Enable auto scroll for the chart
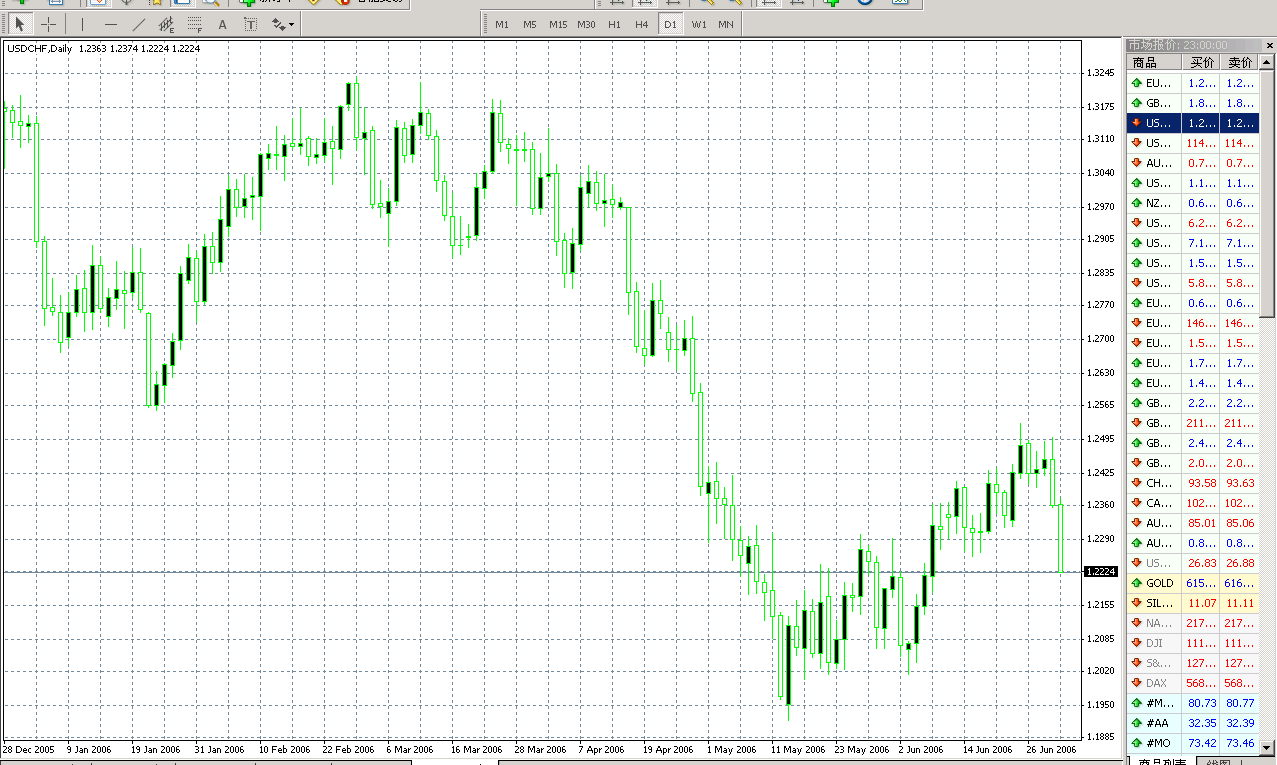This screenshot has width=1277, height=765. coord(769,5)
